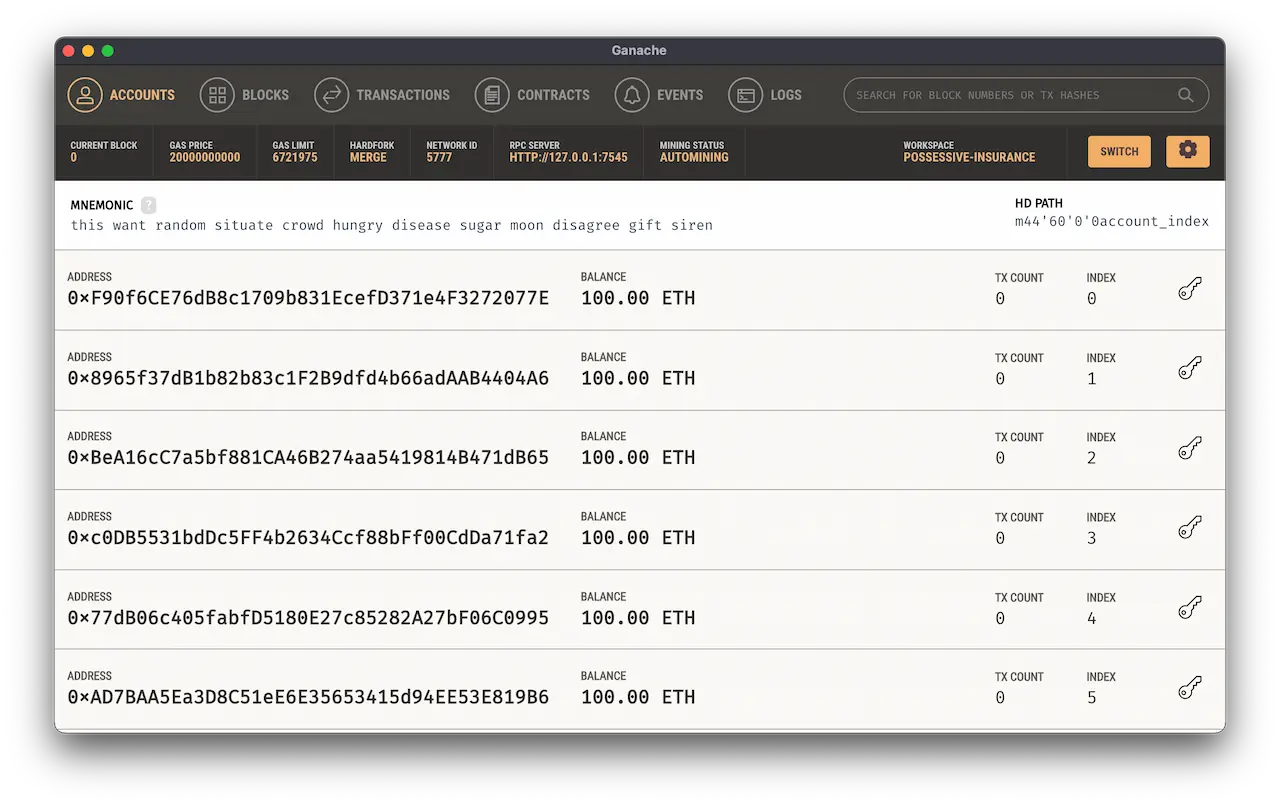Image resolution: width=1280 pixels, height=805 pixels.
Task: Click the Logs terminal icon
Action: [x=746, y=95]
